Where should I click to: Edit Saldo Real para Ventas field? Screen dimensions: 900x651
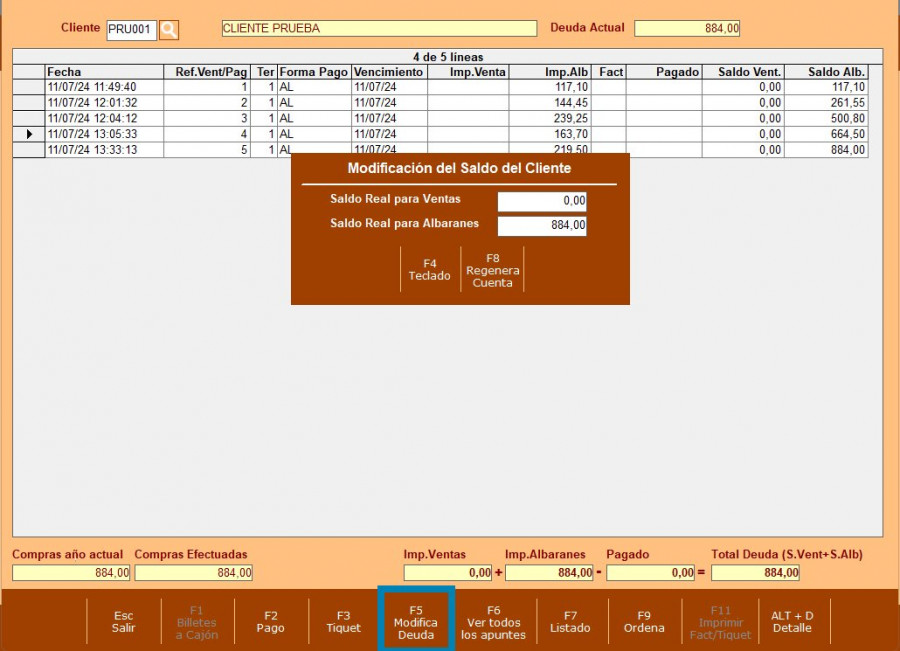point(542,202)
